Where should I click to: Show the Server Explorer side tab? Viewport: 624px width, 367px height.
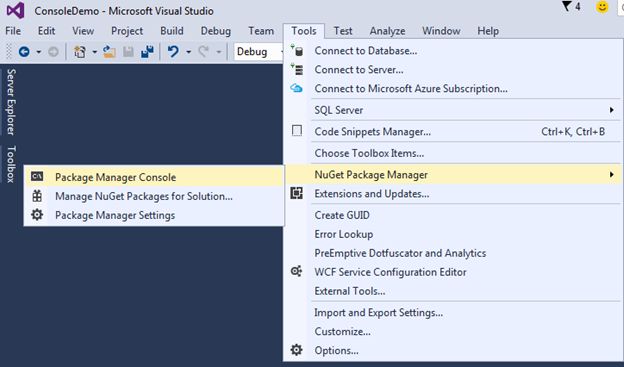pyautogui.click(x=11, y=102)
